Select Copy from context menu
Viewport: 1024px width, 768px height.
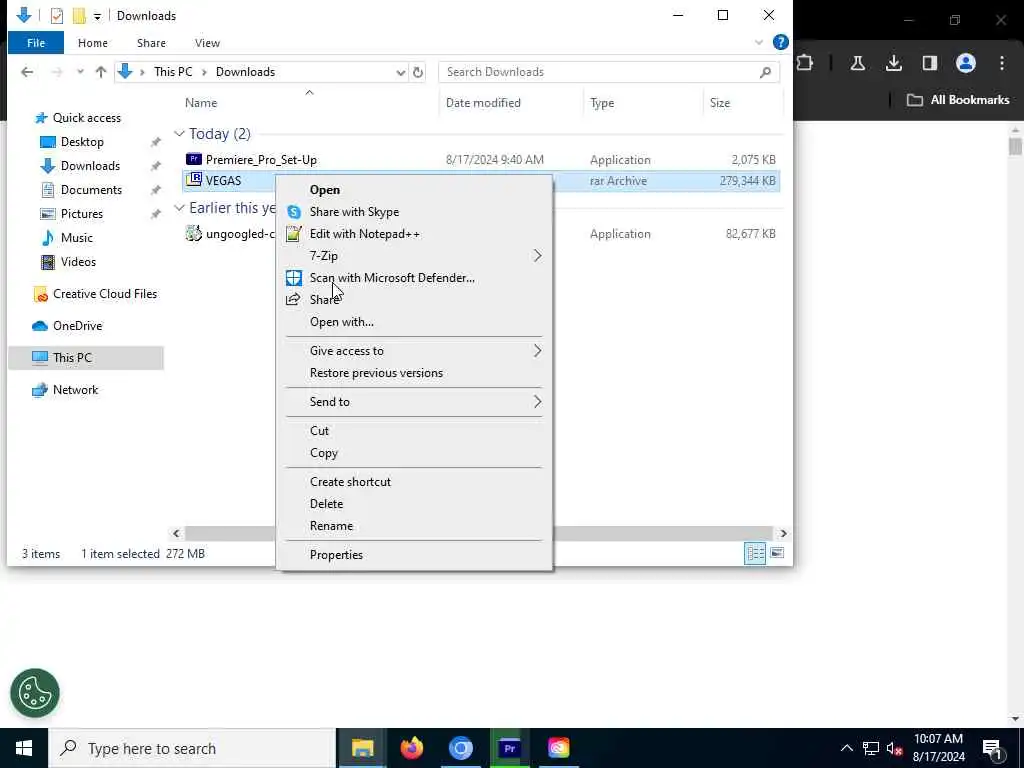pyautogui.click(x=323, y=453)
